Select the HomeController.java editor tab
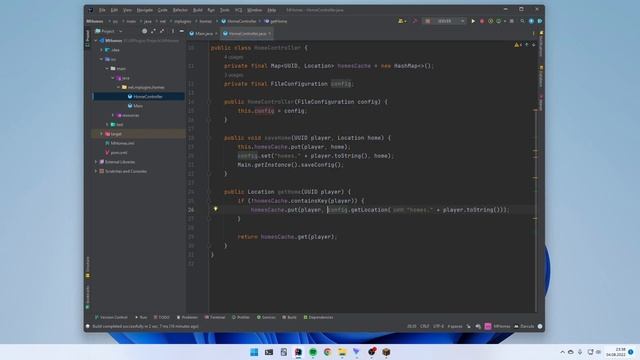This screenshot has width=640, height=360. (x=247, y=33)
